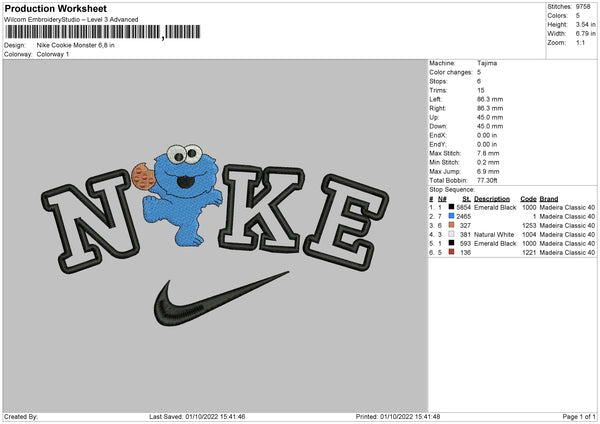Click the Up value '45.0 mm'
Viewport: 600px width, 424px height.
490,117
